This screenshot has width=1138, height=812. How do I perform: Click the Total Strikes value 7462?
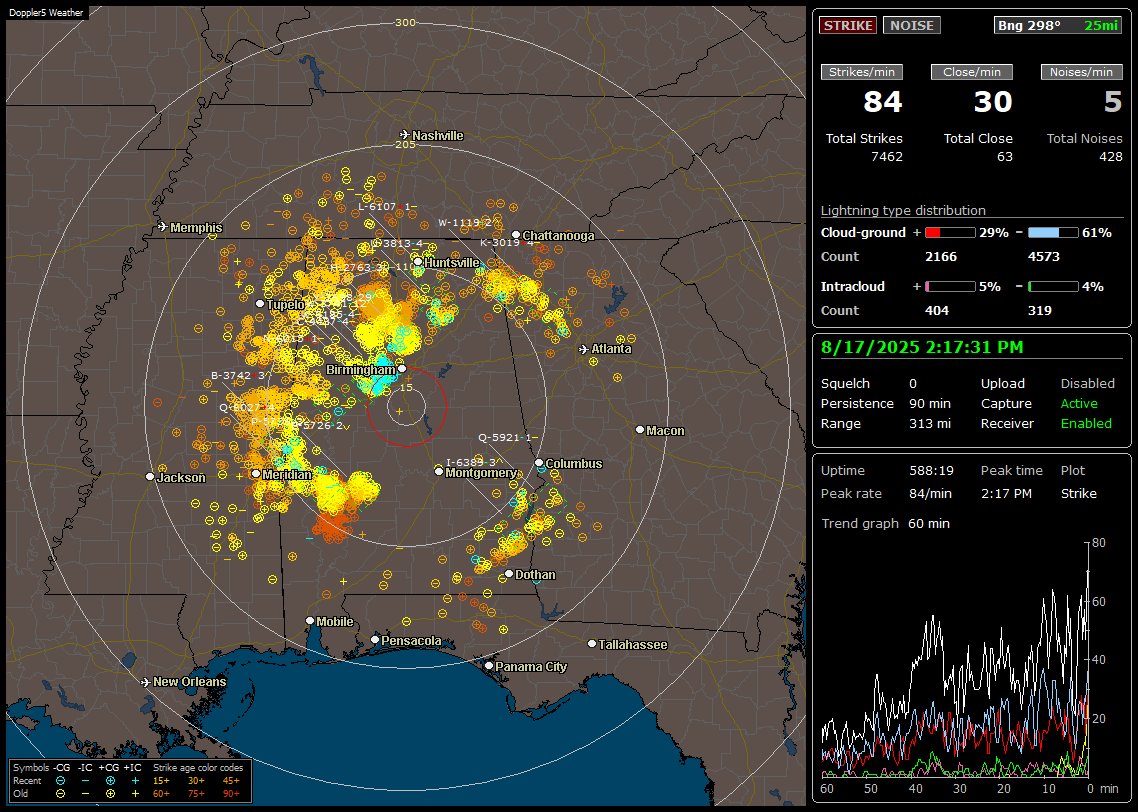click(887, 157)
